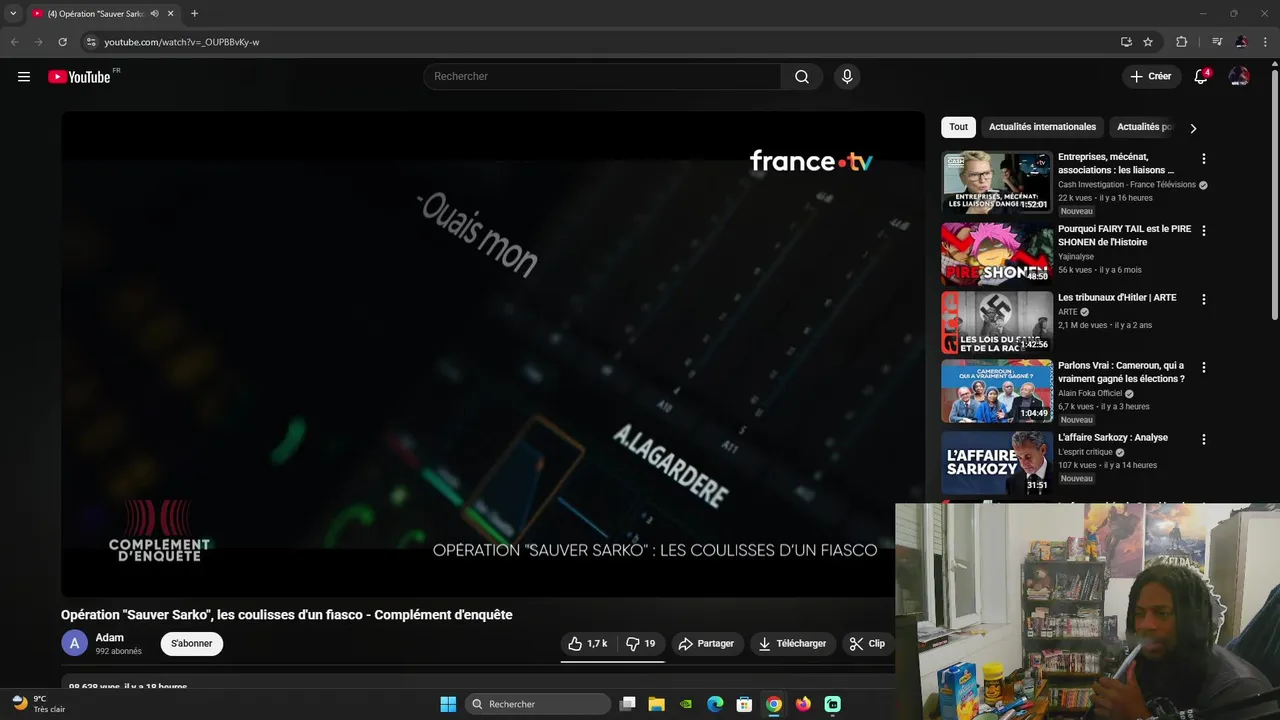Screen dimensions: 1280x720
Task: Open options for Pourquoi FAIRY TAIL video
Action: (x=1204, y=230)
